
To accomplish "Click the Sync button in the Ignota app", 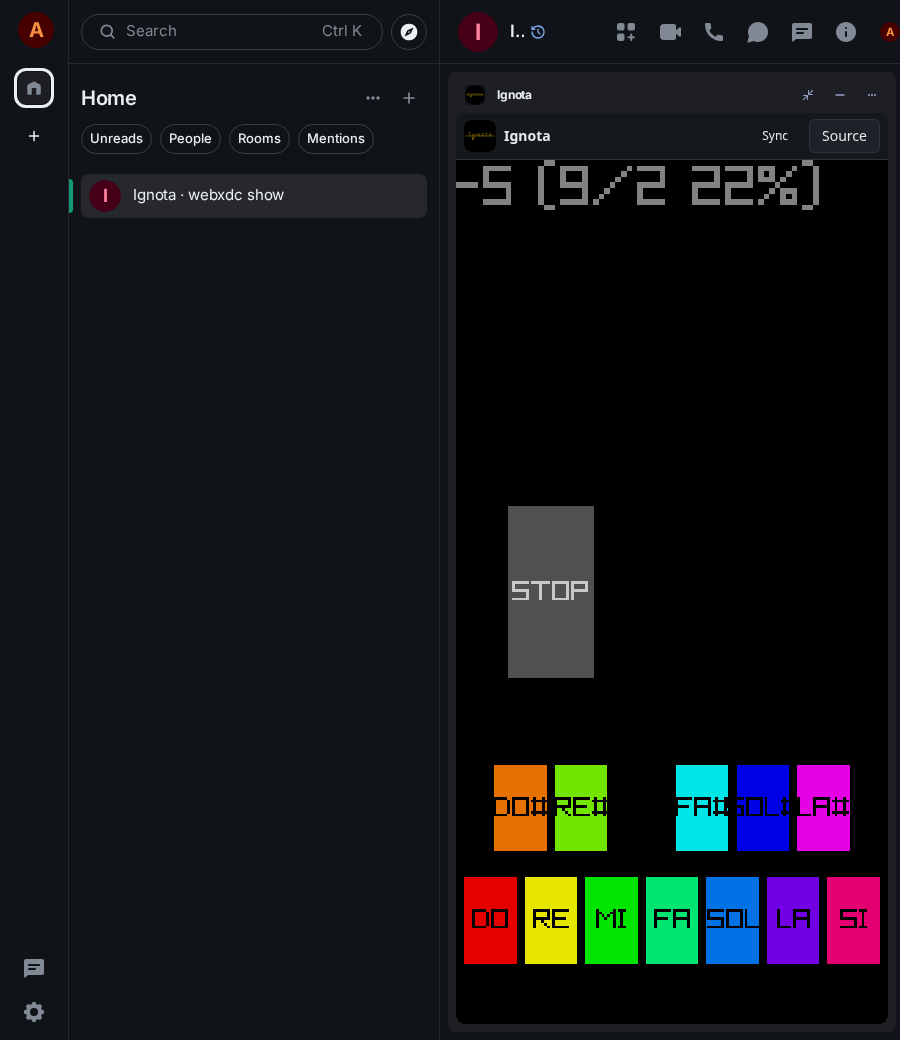I will 775,136.
